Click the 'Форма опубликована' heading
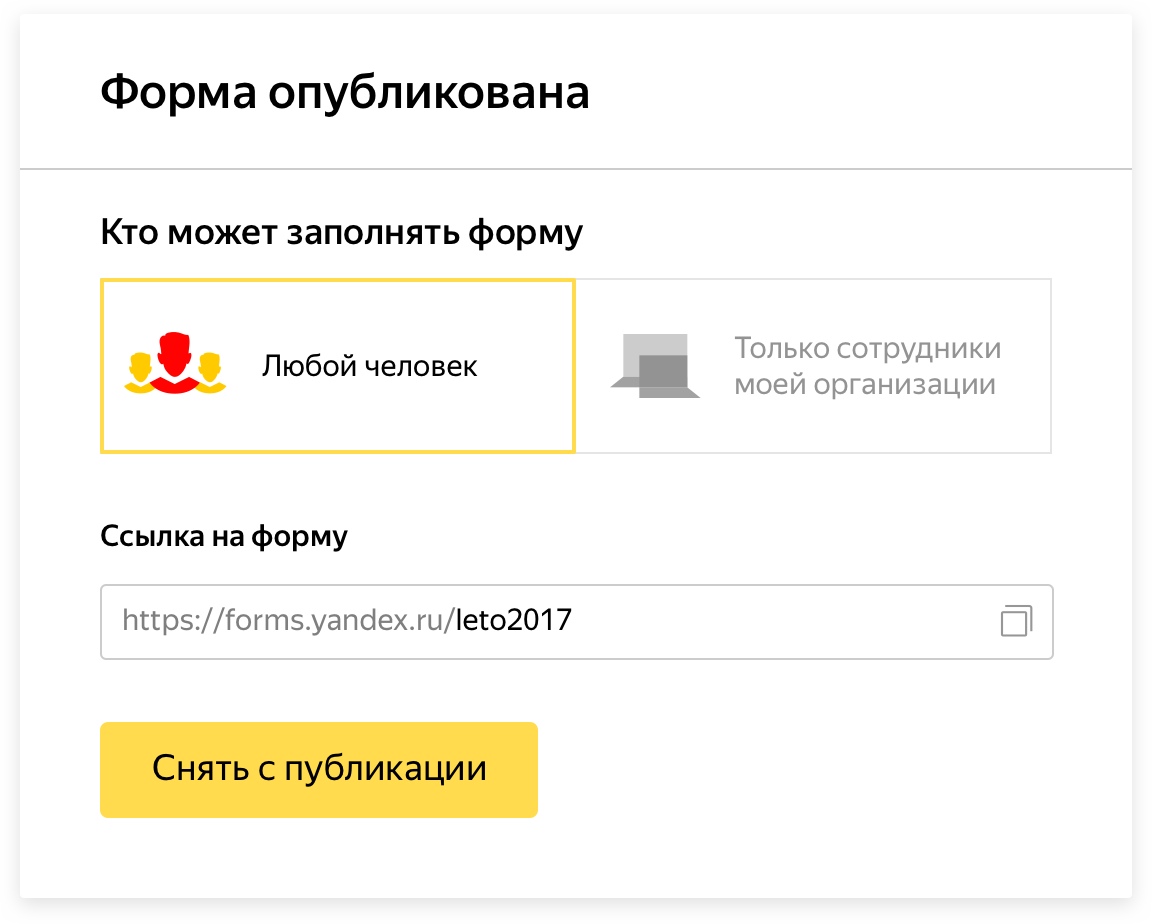The width and height of the screenshot is (1152, 924). tap(345, 93)
